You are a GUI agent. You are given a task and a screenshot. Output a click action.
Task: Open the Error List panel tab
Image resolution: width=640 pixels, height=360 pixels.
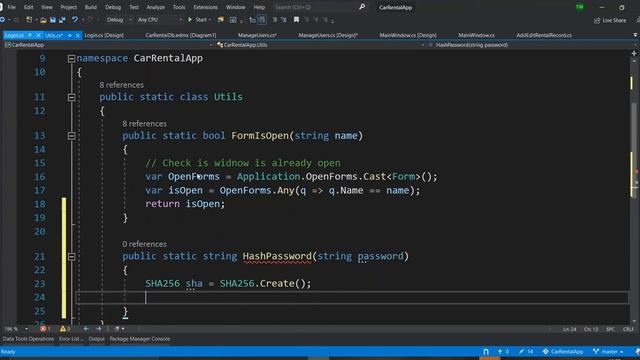point(71,339)
